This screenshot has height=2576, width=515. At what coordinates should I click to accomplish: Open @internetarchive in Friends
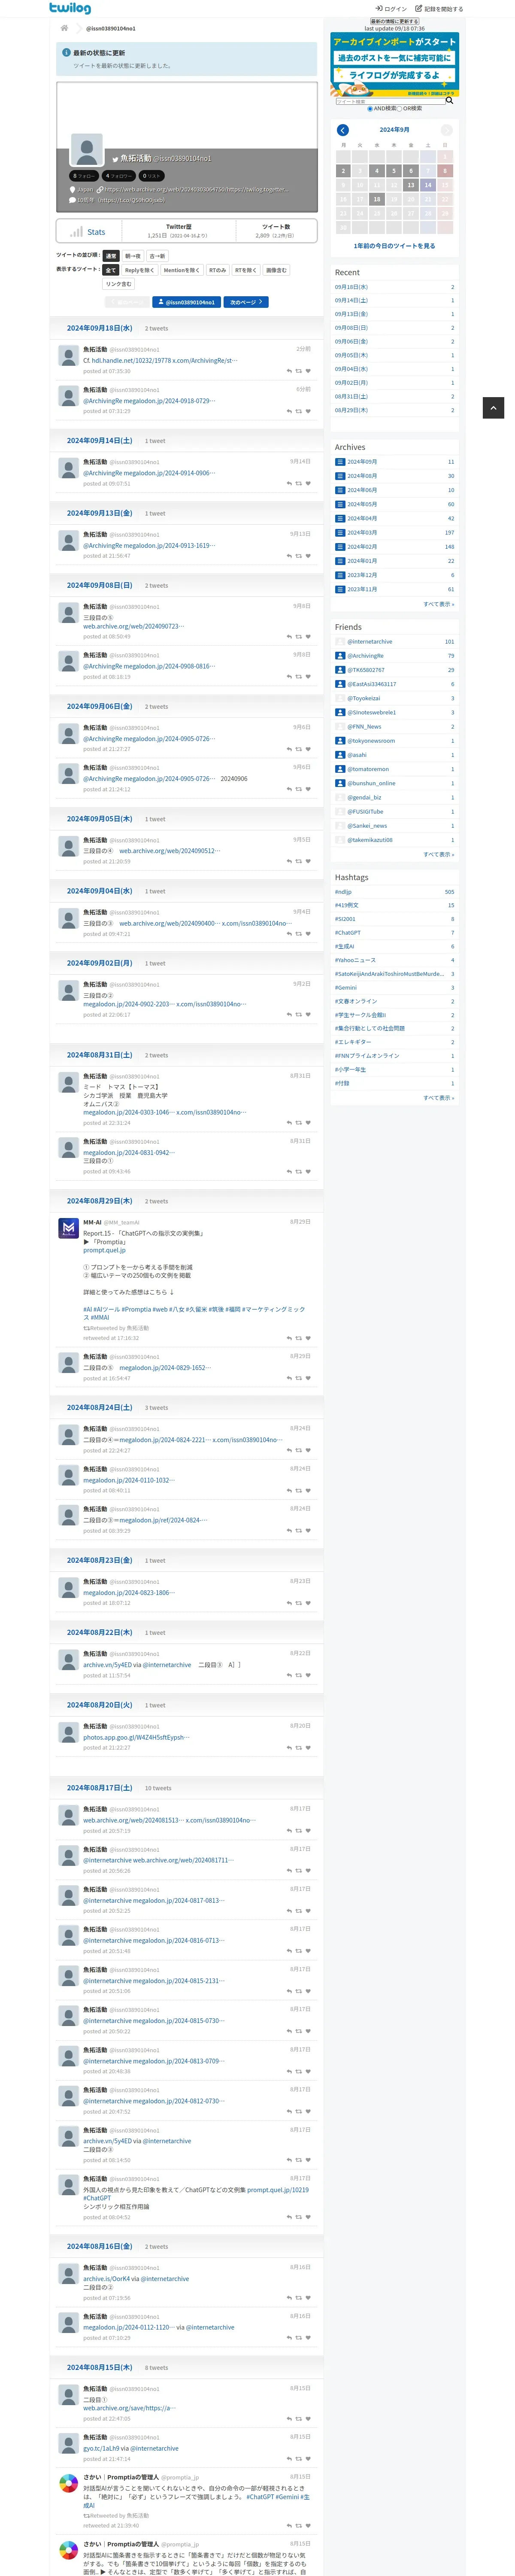pos(370,642)
